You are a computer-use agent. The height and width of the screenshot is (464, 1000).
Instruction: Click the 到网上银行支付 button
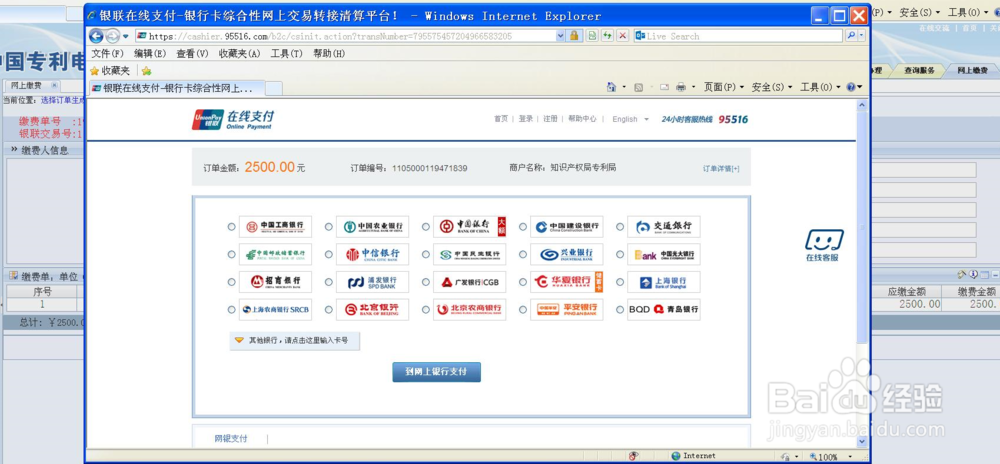436,372
